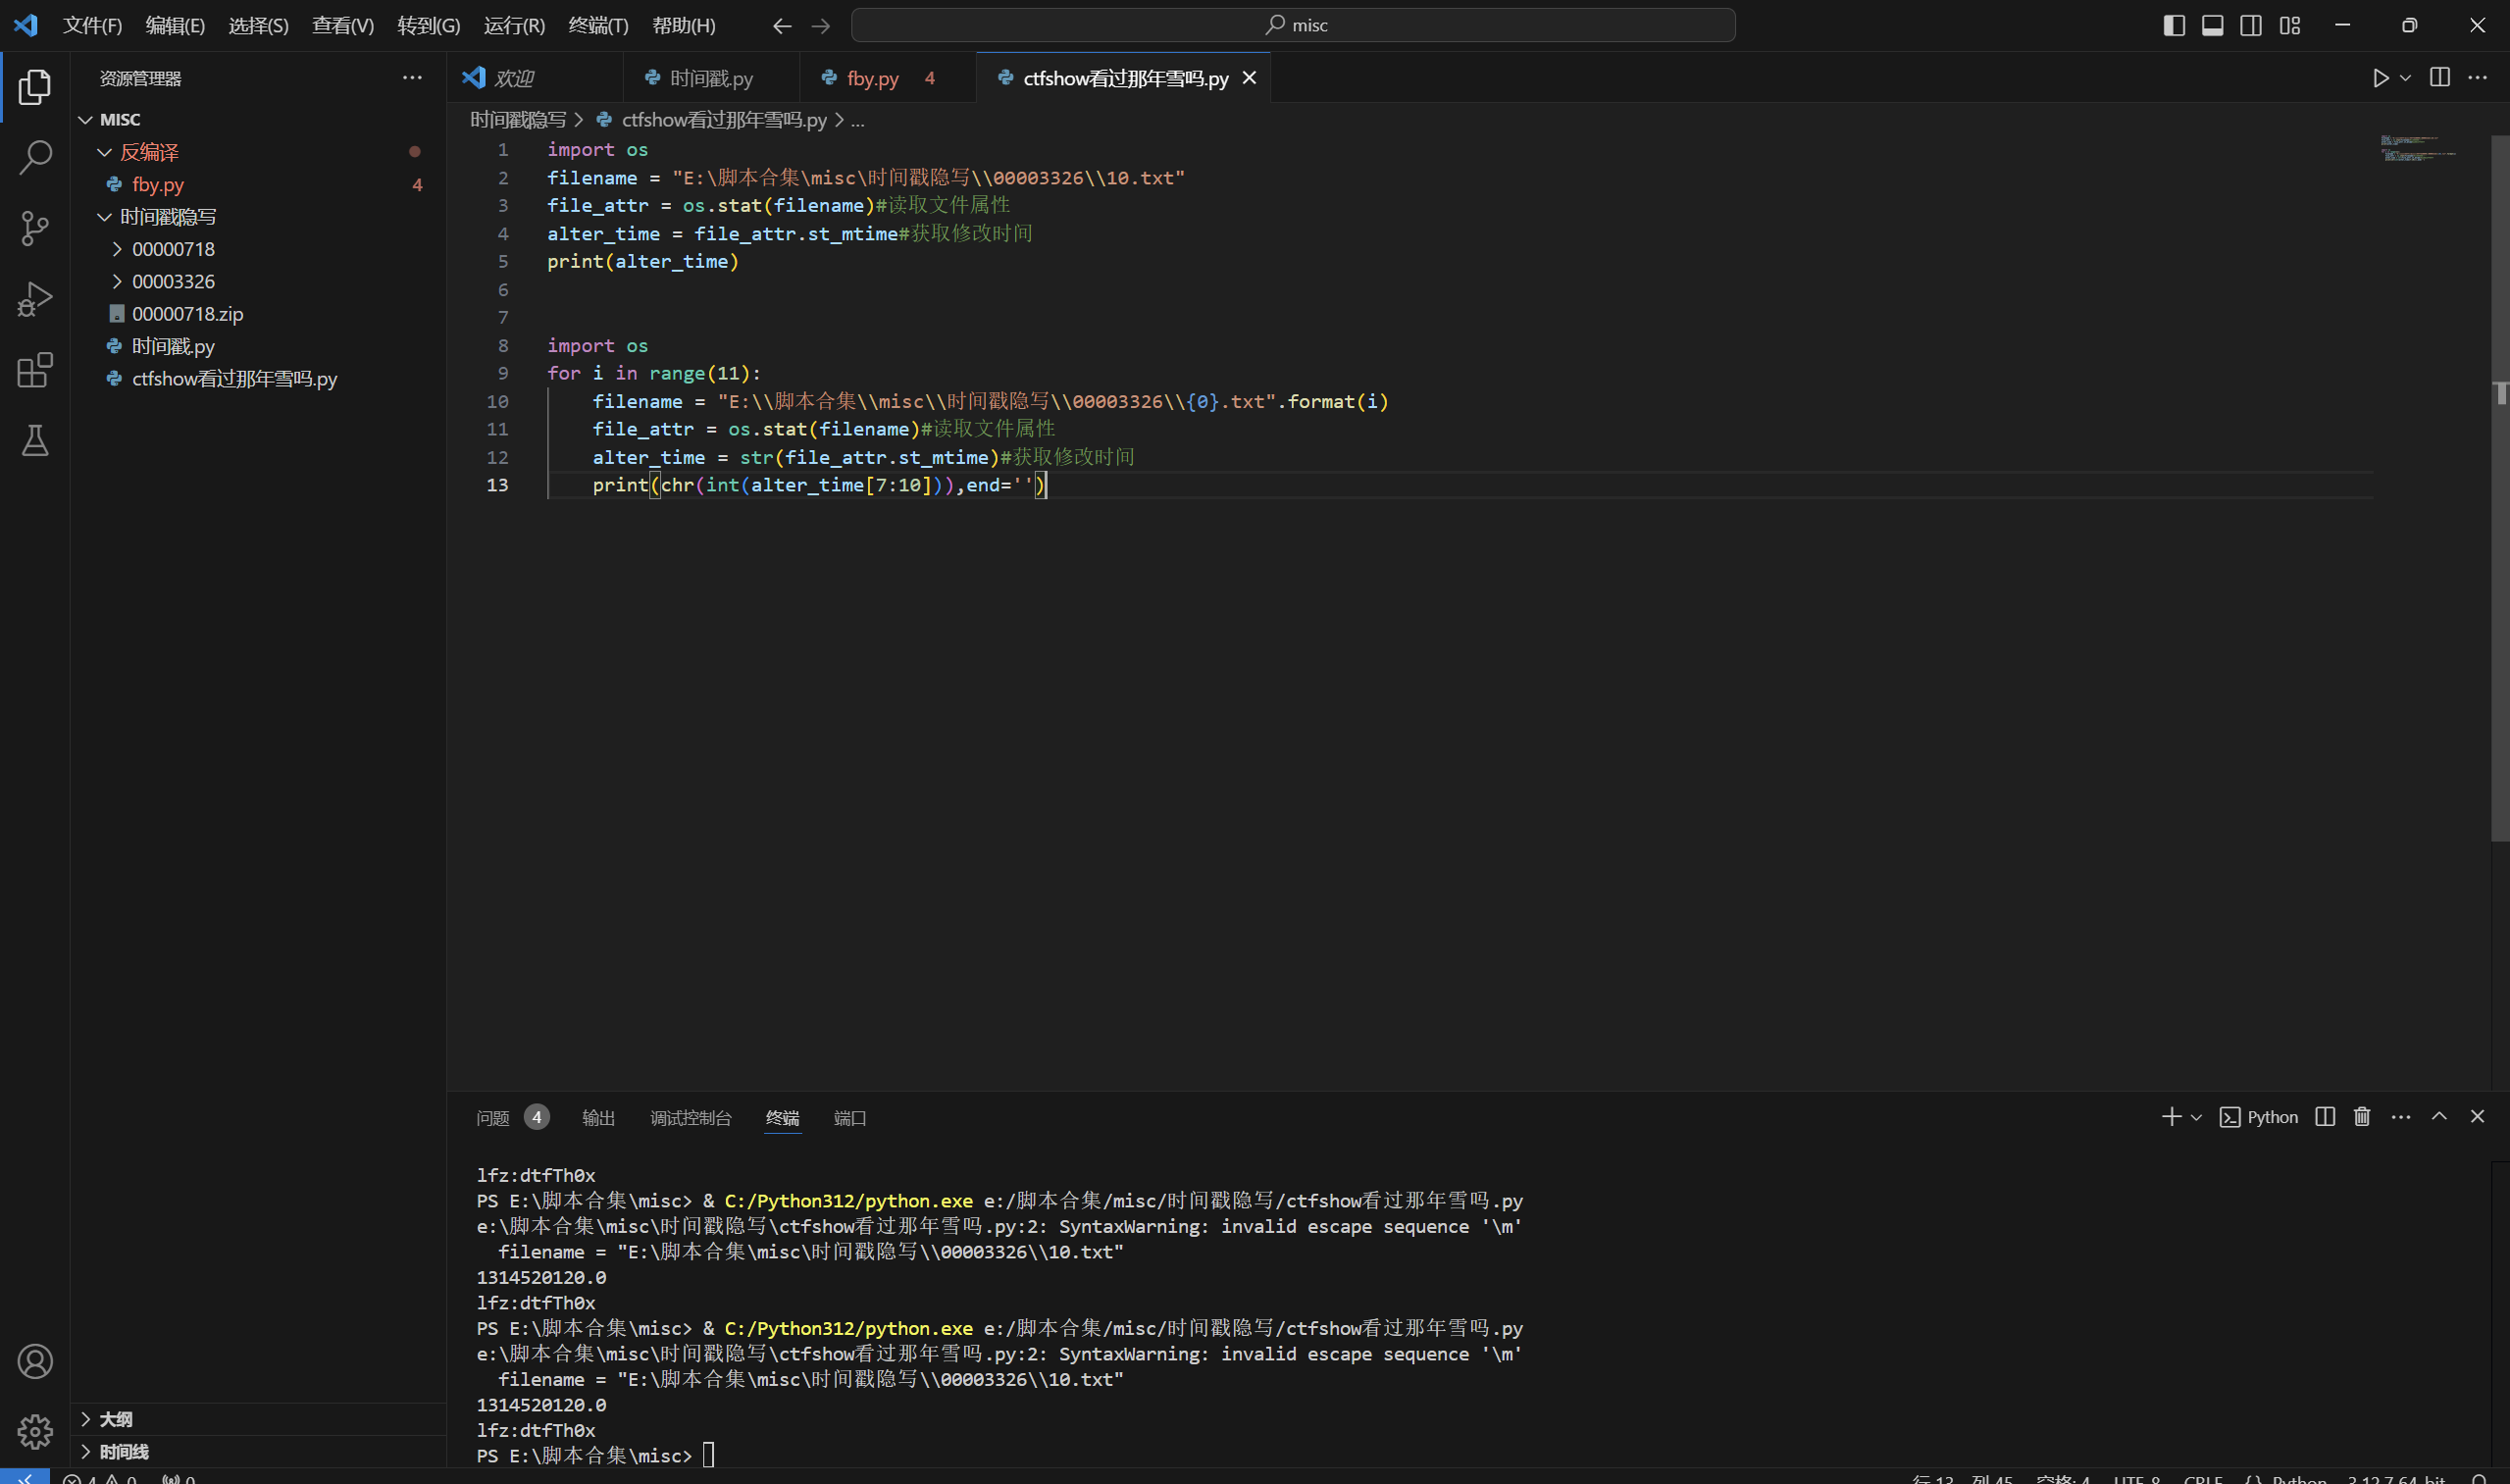This screenshot has width=2510, height=1484.
Task: Collapse the MISC root folder
Action: coord(258,119)
